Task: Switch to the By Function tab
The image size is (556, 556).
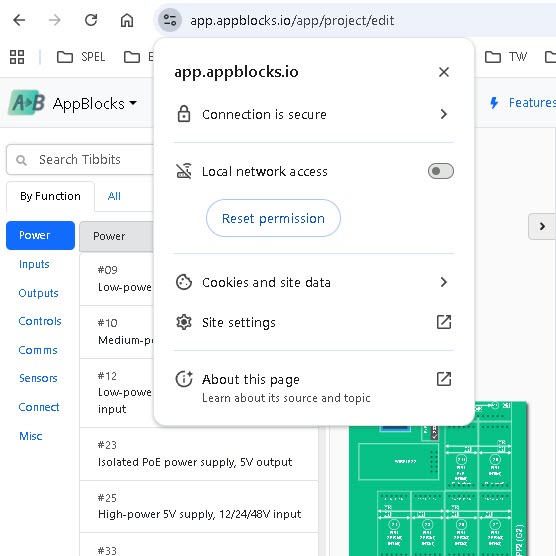Action: 50,196
